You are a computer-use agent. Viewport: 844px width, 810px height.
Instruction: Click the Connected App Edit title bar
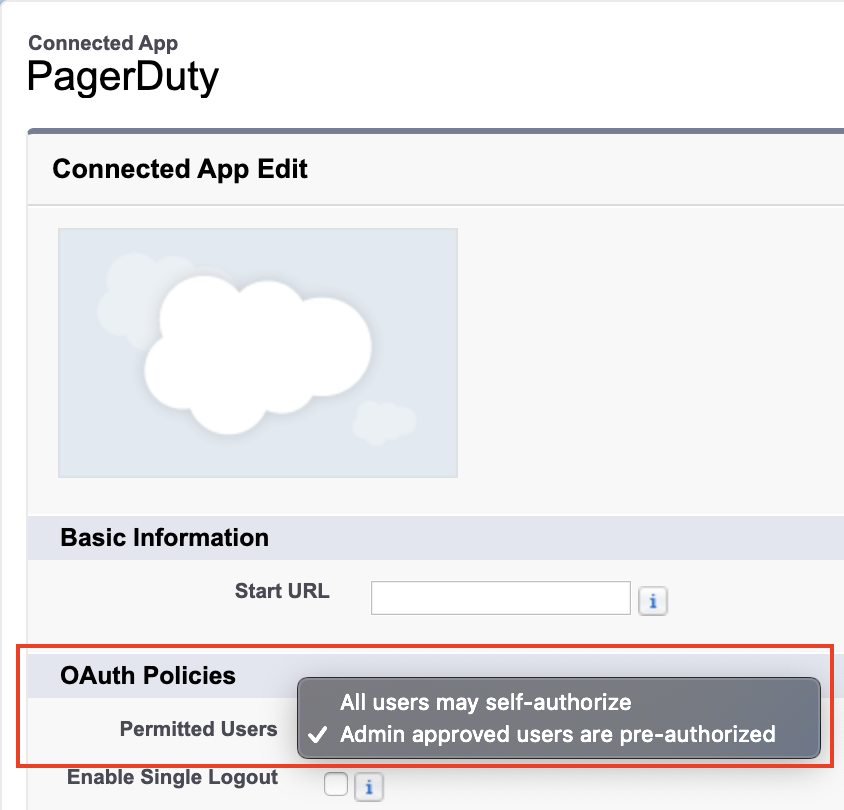coord(180,169)
